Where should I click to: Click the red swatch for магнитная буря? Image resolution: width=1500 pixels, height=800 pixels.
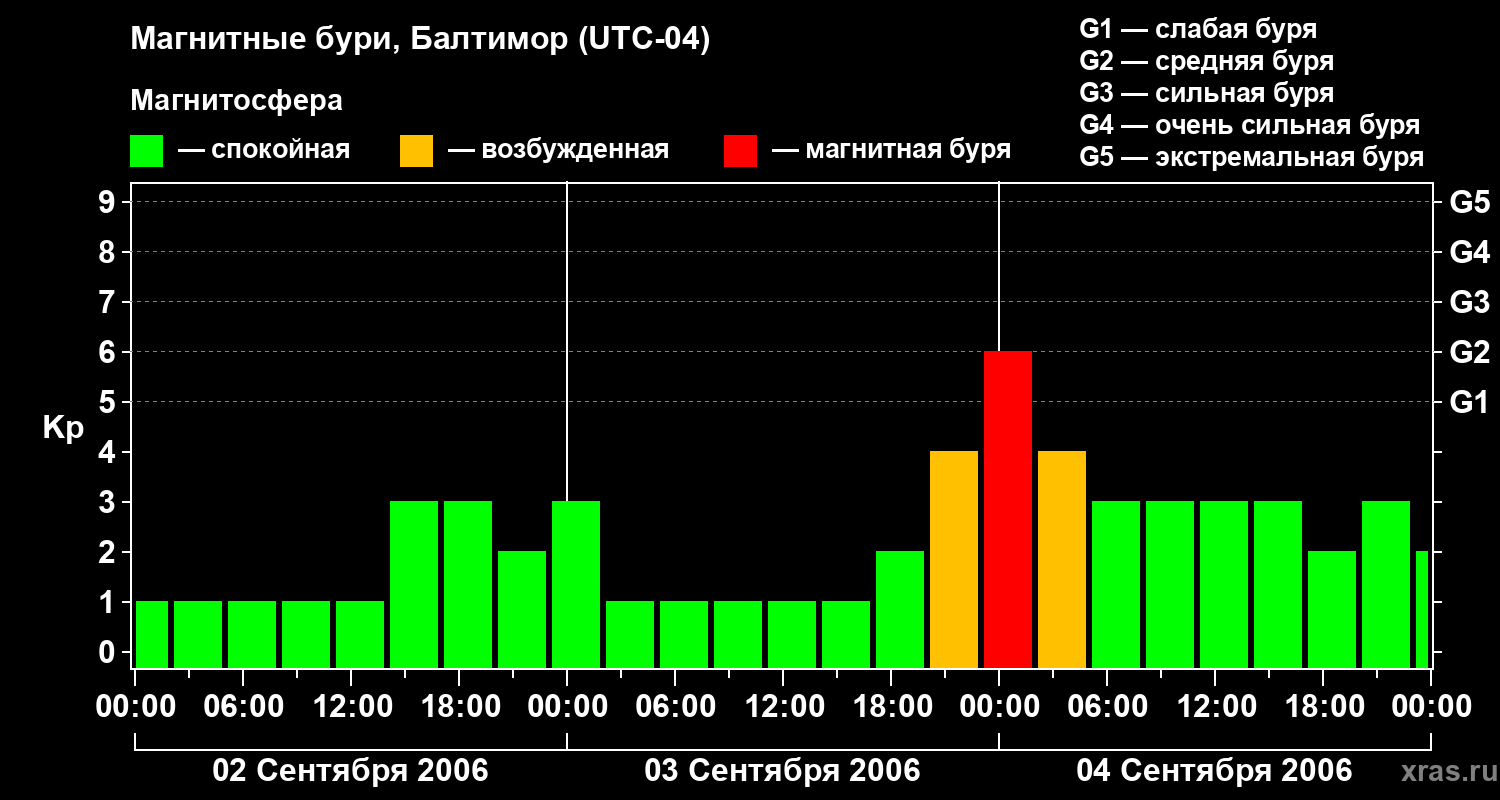(x=740, y=151)
